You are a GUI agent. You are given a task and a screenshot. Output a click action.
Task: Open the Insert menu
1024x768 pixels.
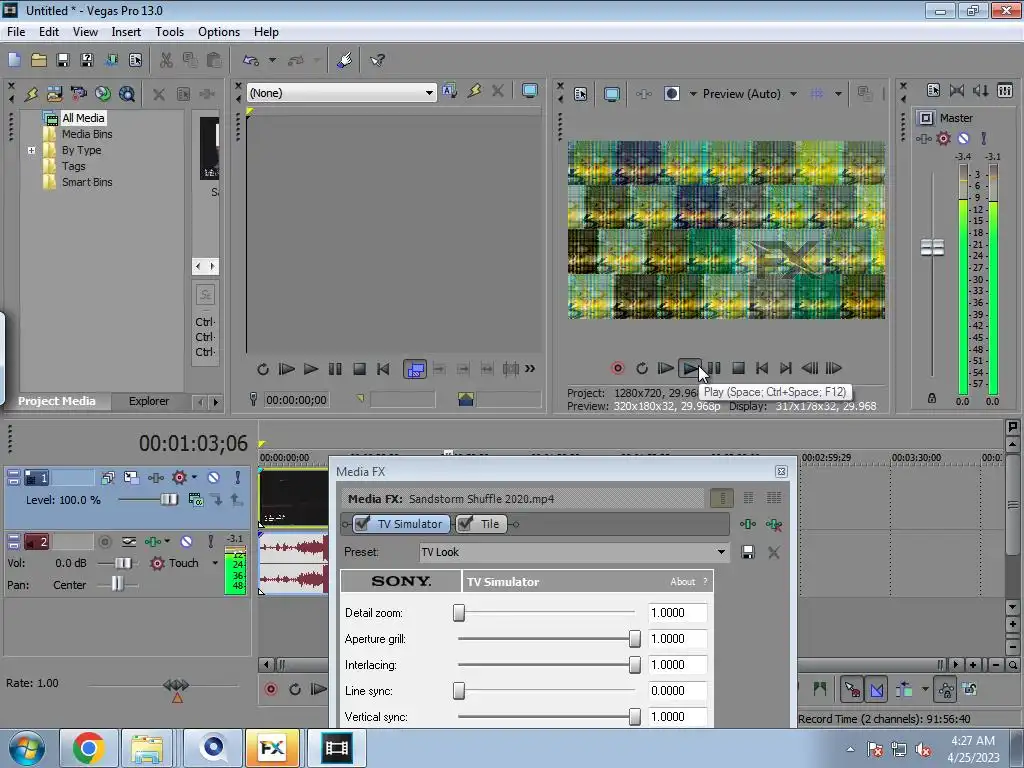[x=126, y=32]
